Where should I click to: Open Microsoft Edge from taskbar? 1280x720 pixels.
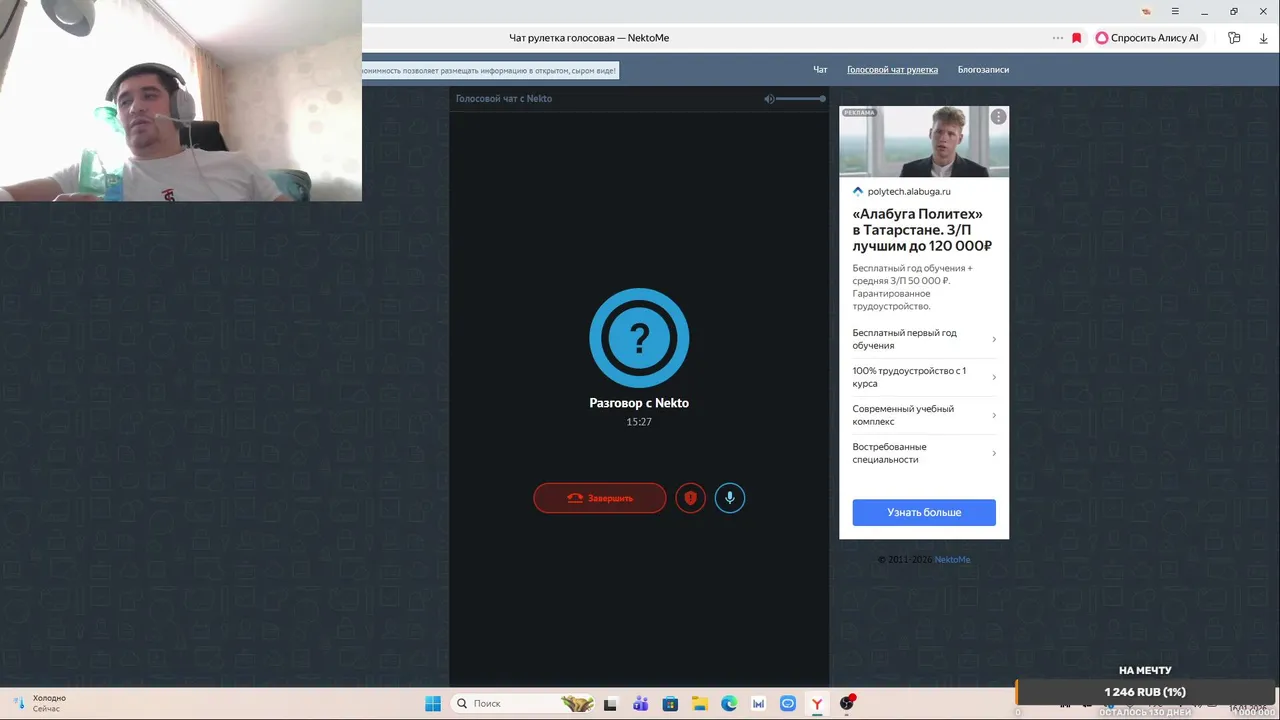point(729,704)
